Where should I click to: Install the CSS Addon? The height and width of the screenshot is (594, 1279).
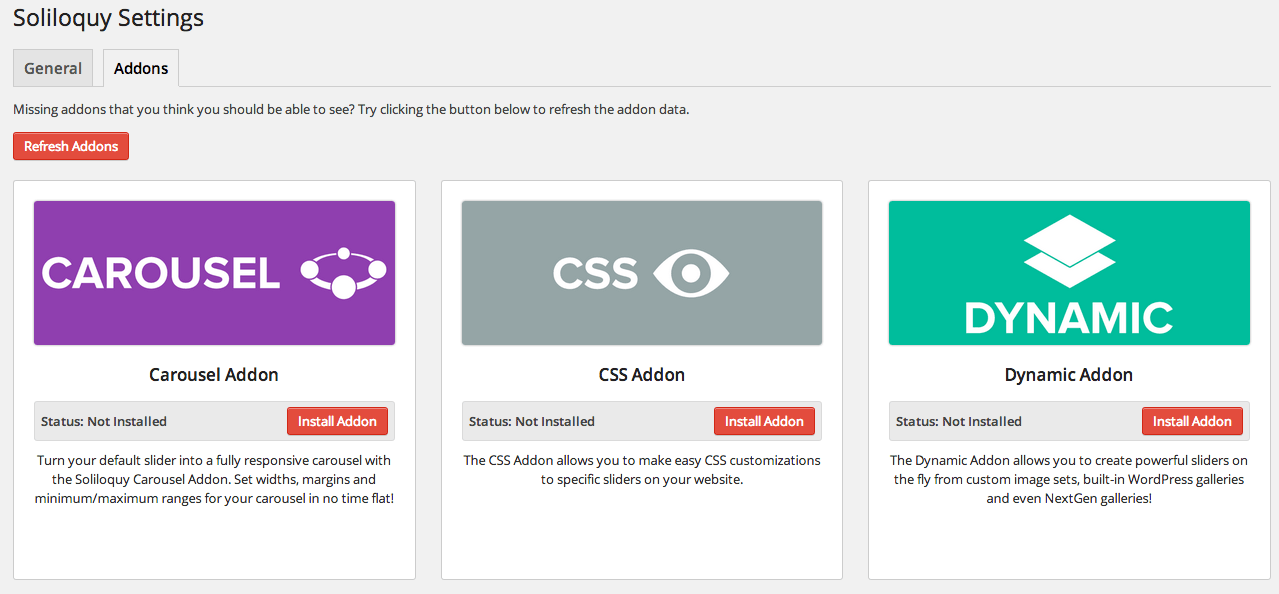764,421
